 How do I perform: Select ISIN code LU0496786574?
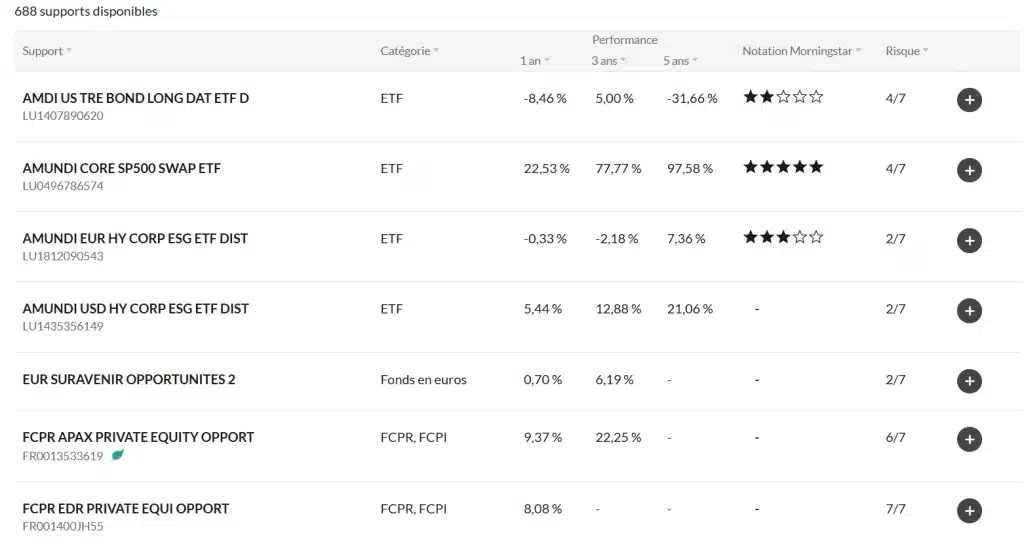tap(63, 186)
